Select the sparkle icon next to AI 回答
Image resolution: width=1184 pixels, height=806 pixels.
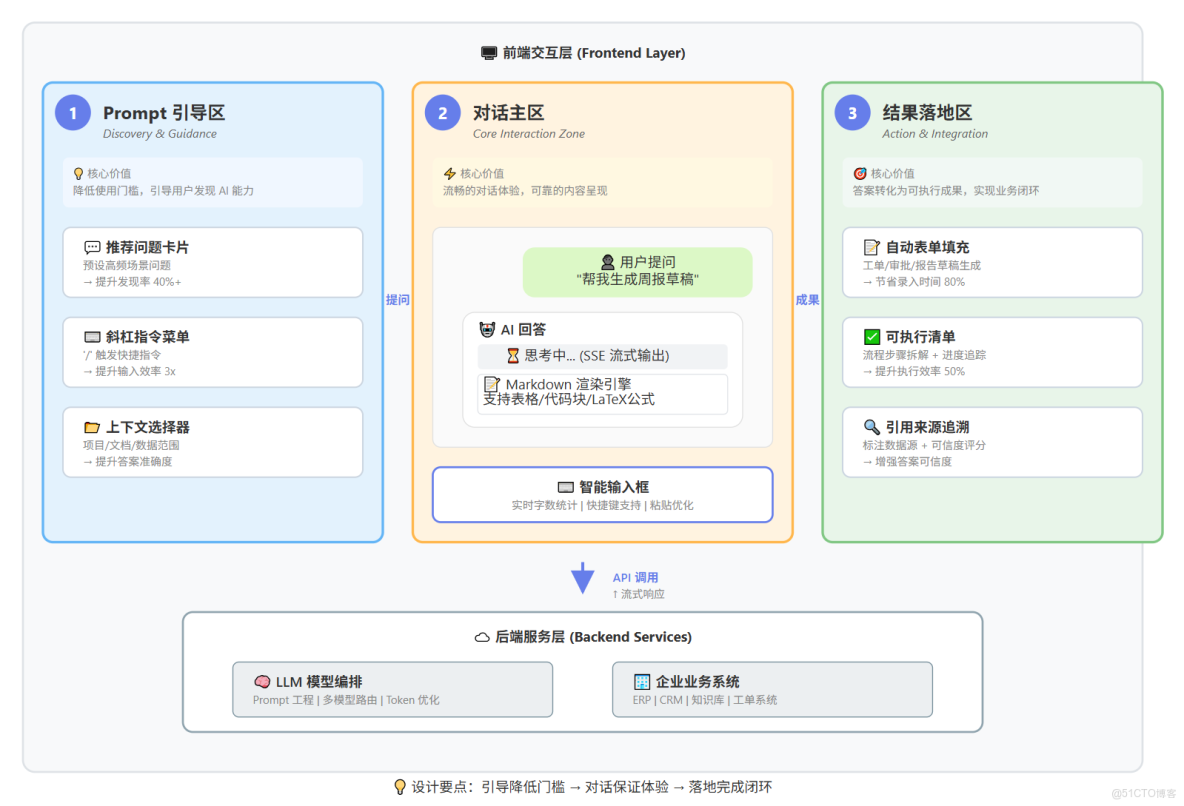pos(487,329)
